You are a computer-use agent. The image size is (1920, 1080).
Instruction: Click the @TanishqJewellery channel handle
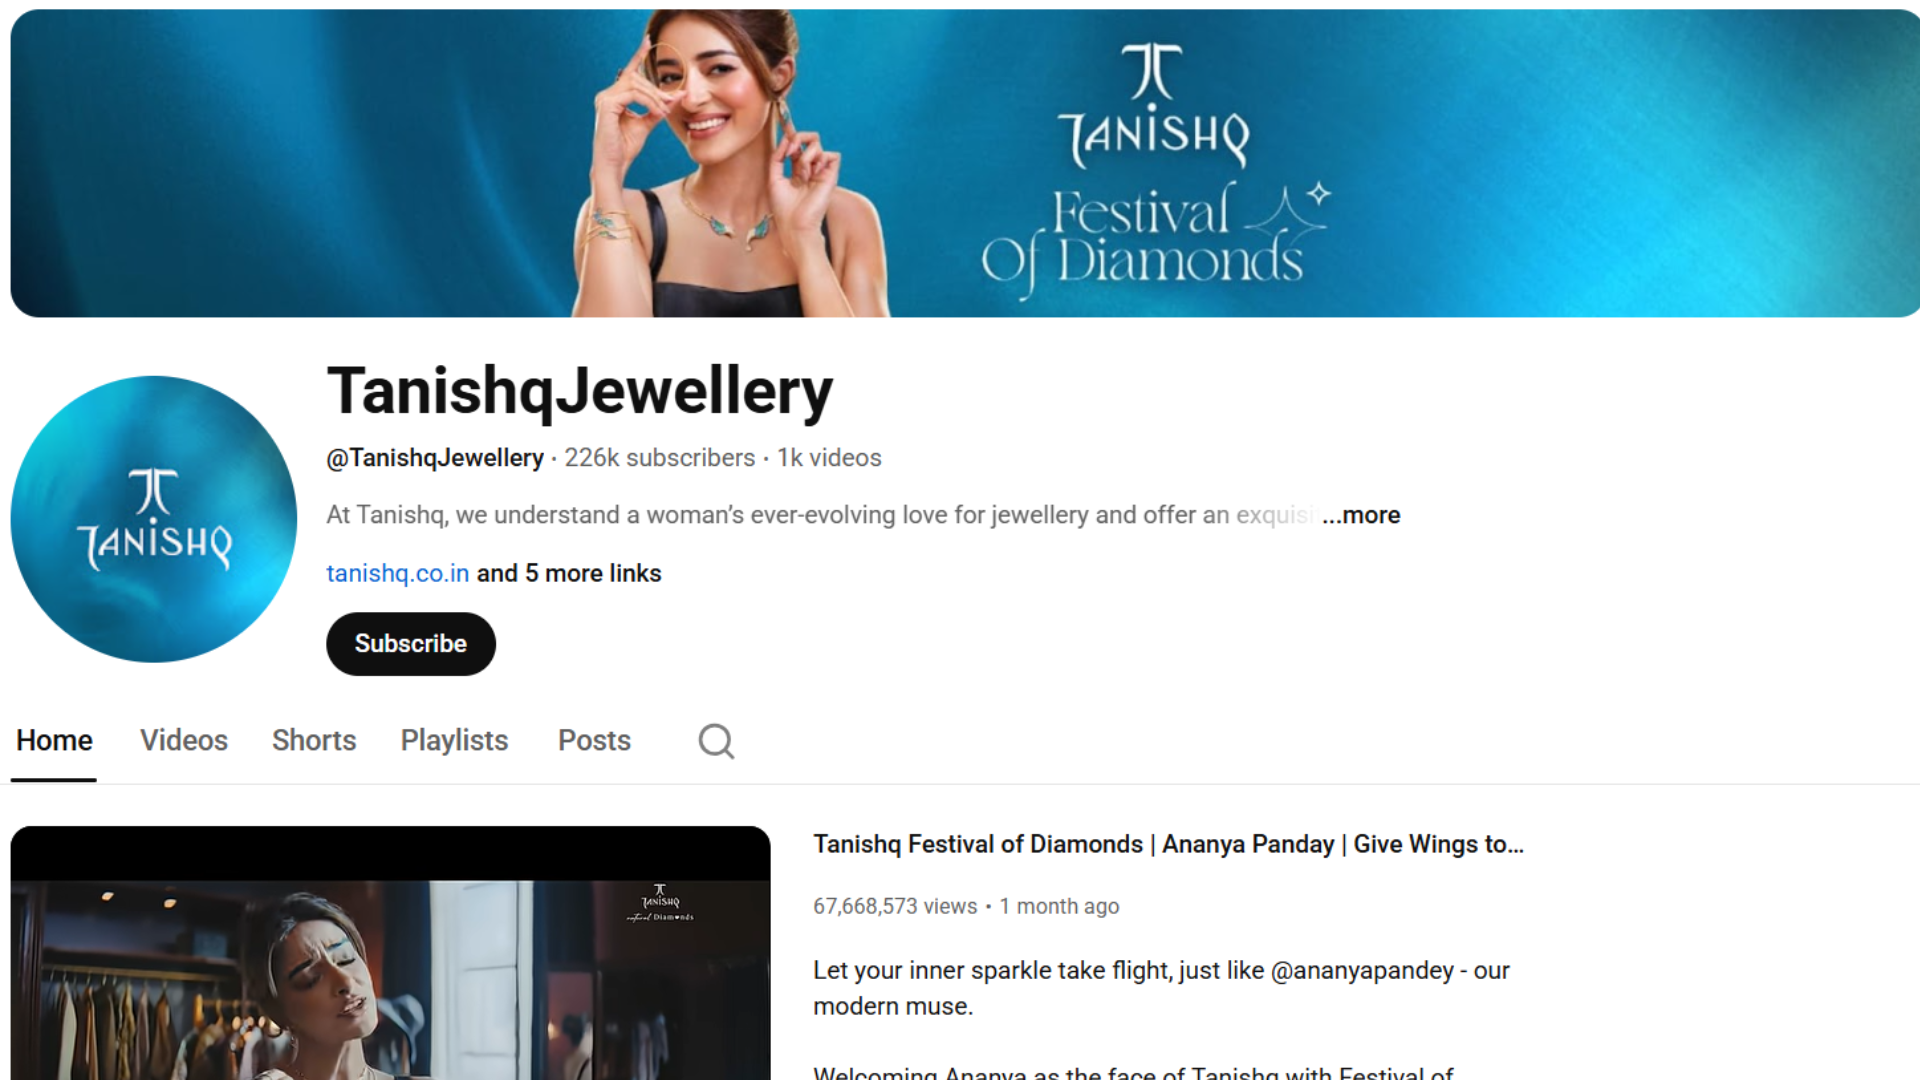coord(435,458)
